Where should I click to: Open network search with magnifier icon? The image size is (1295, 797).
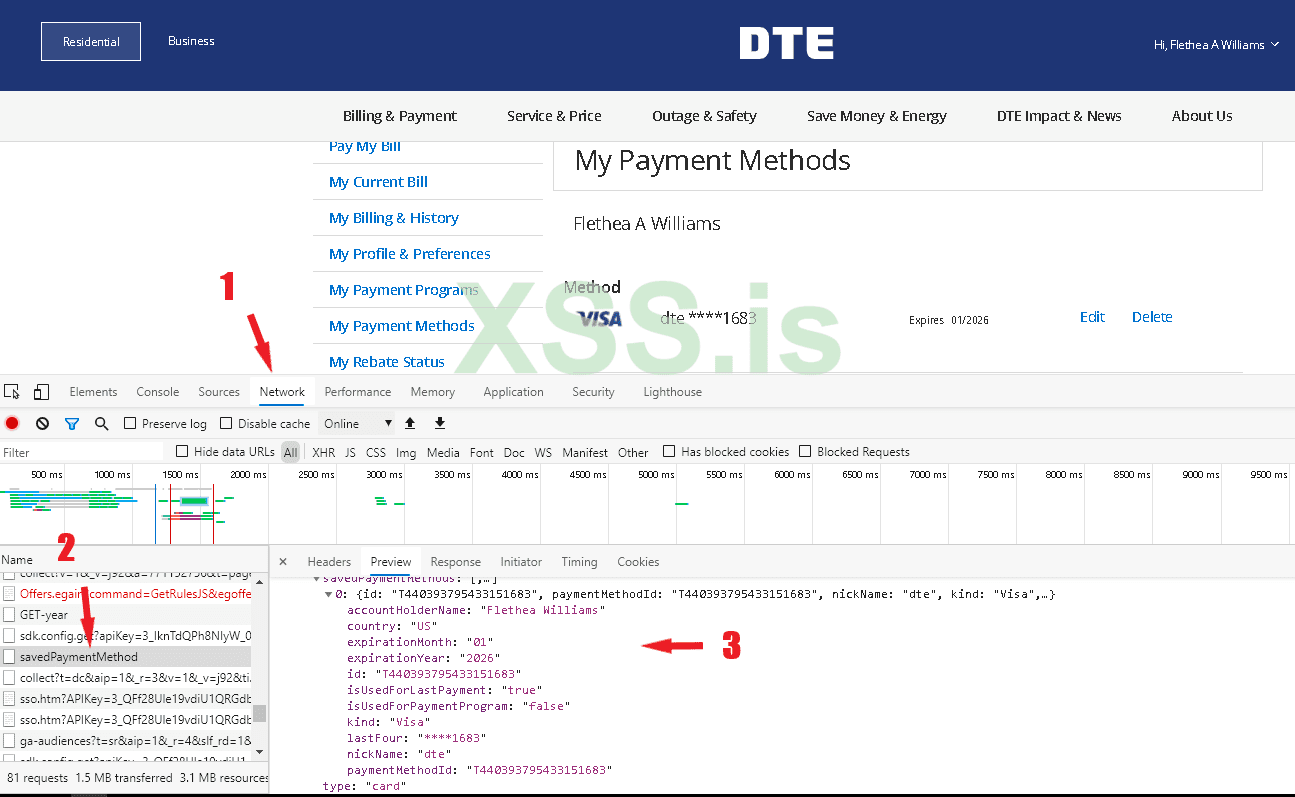[x=101, y=424]
